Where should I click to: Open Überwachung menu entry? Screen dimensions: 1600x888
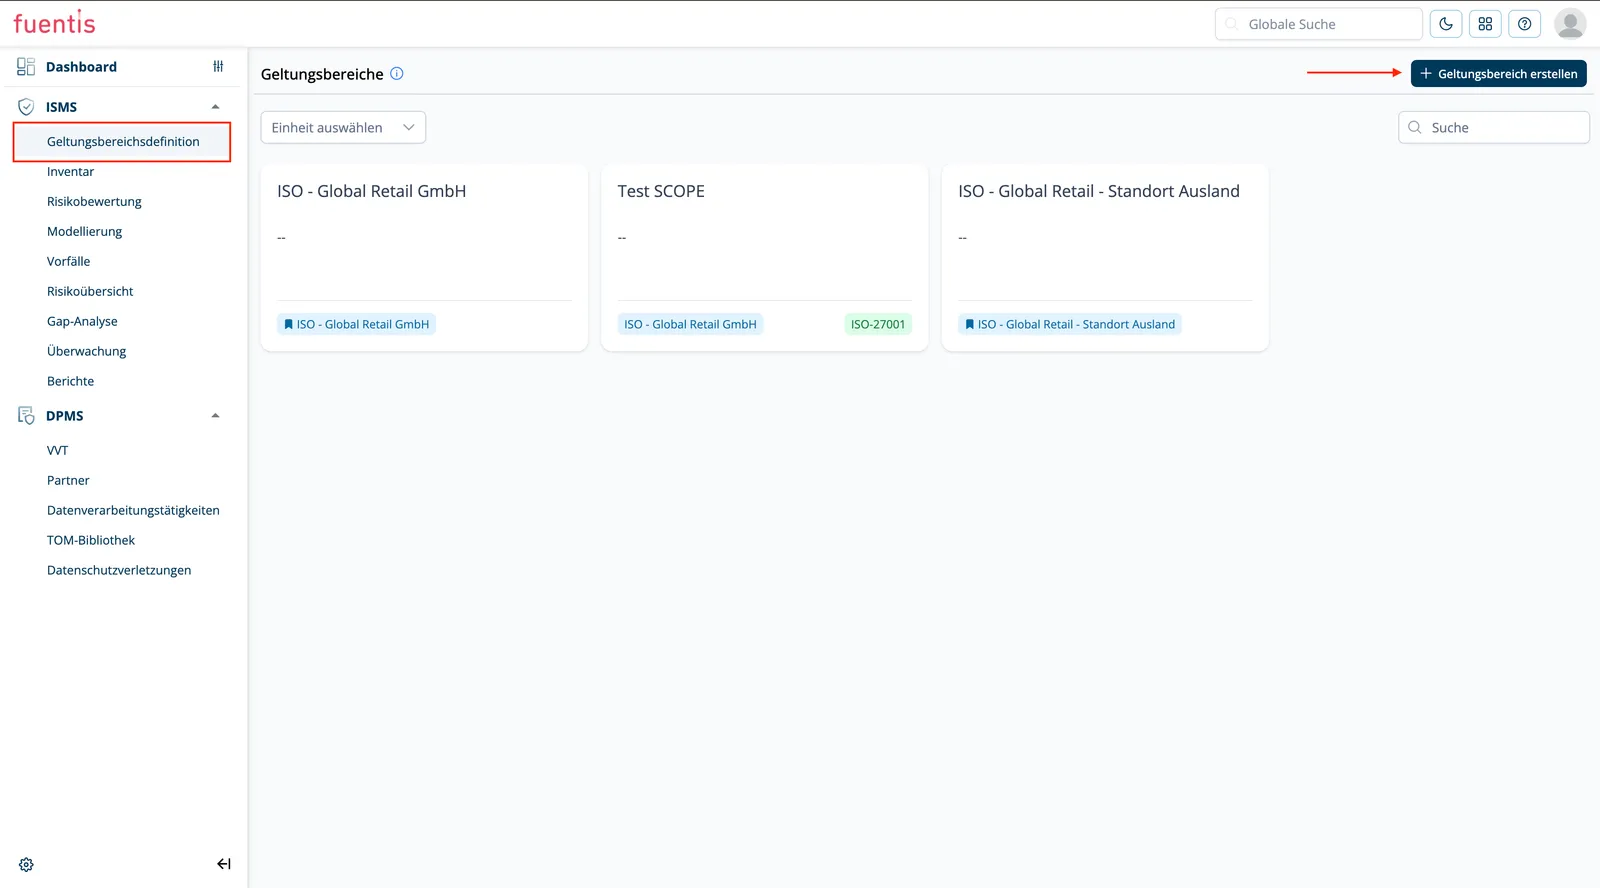coord(86,352)
